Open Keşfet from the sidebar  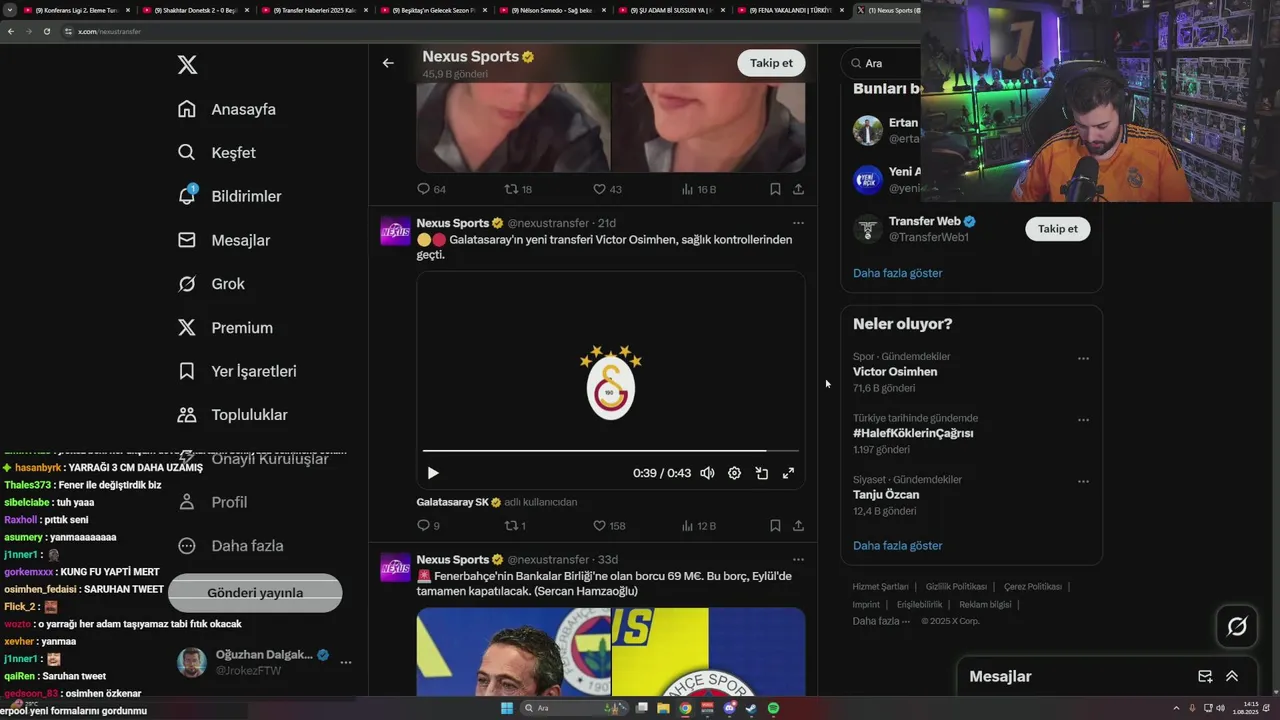(217, 153)
